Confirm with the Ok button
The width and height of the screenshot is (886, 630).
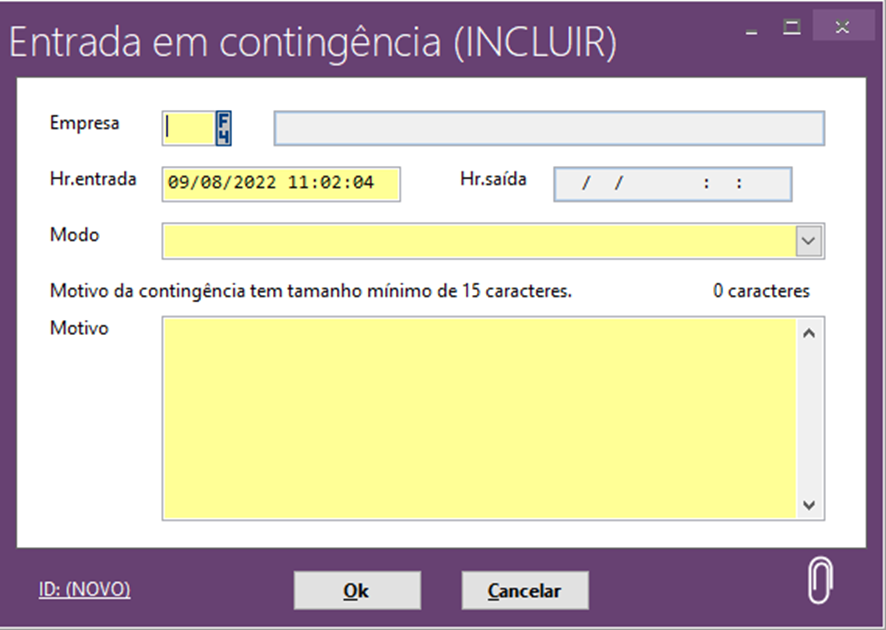click(x=356, y=590)
